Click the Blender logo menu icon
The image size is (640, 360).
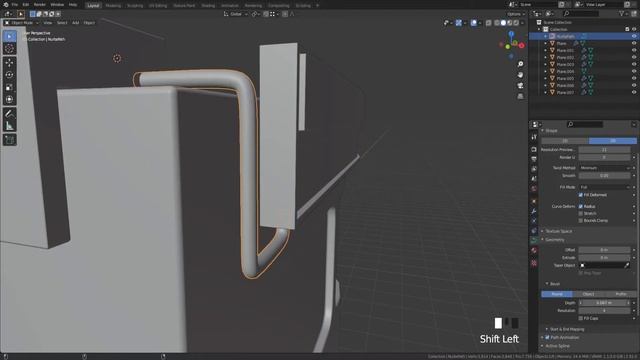(5, 5)
